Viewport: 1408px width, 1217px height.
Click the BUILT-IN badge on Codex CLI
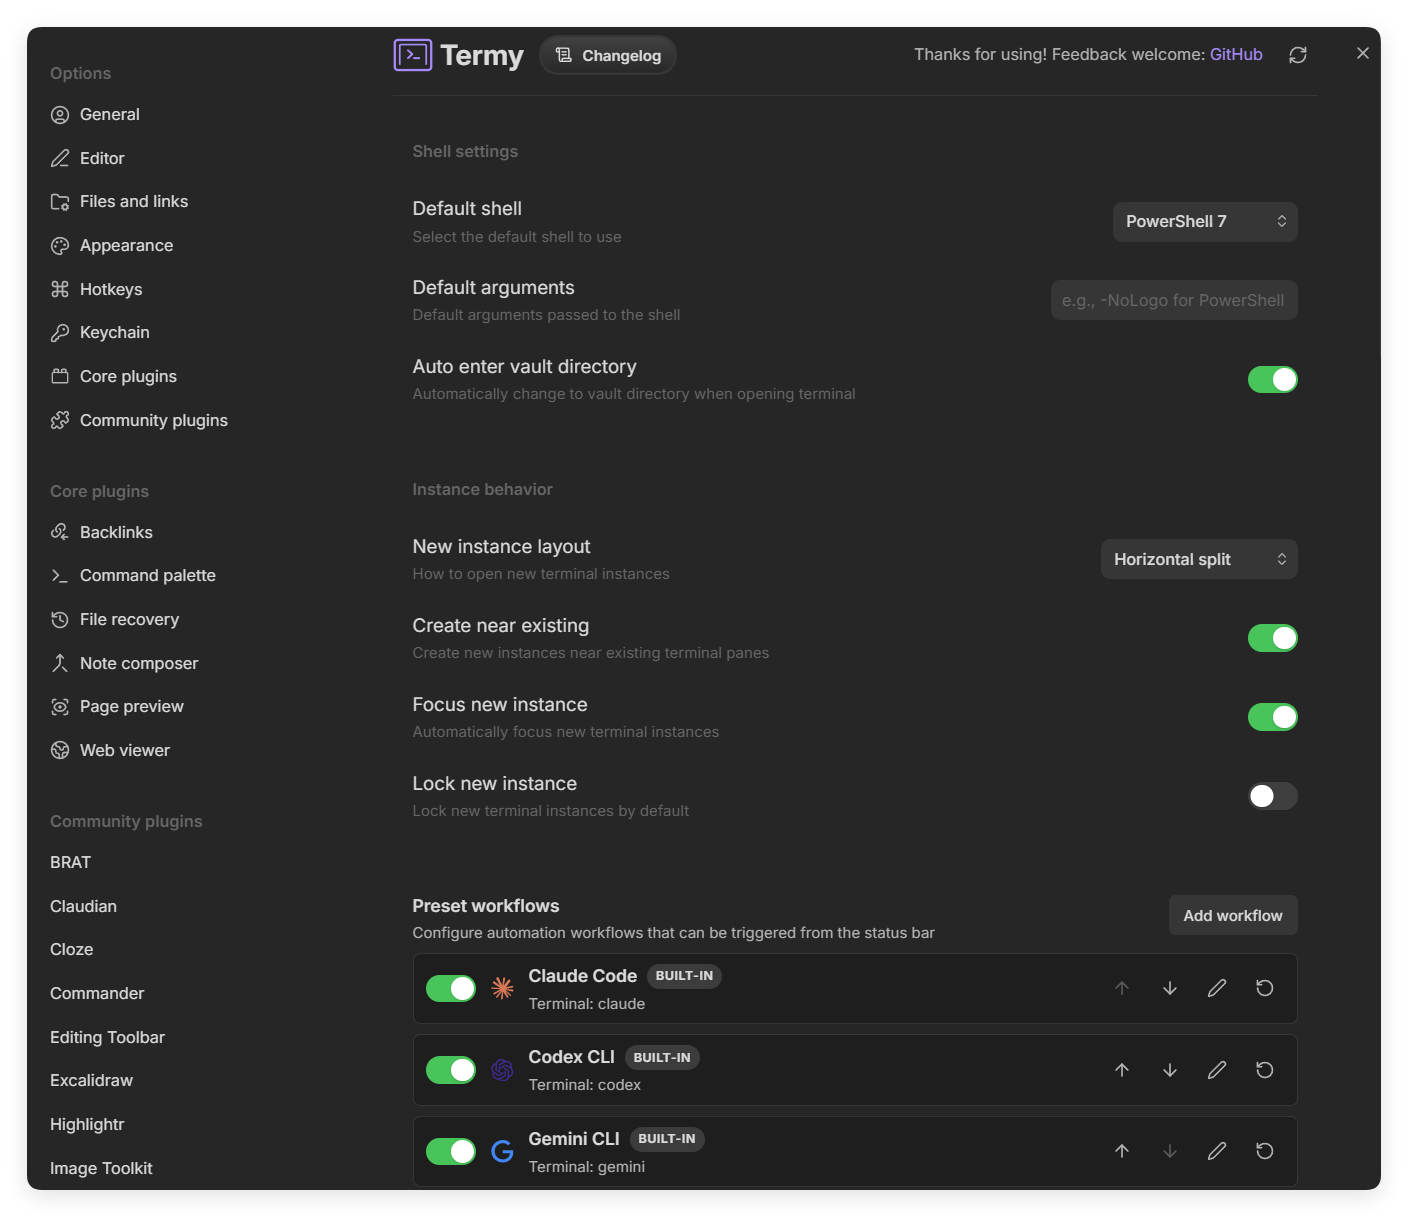(662, 1057)
